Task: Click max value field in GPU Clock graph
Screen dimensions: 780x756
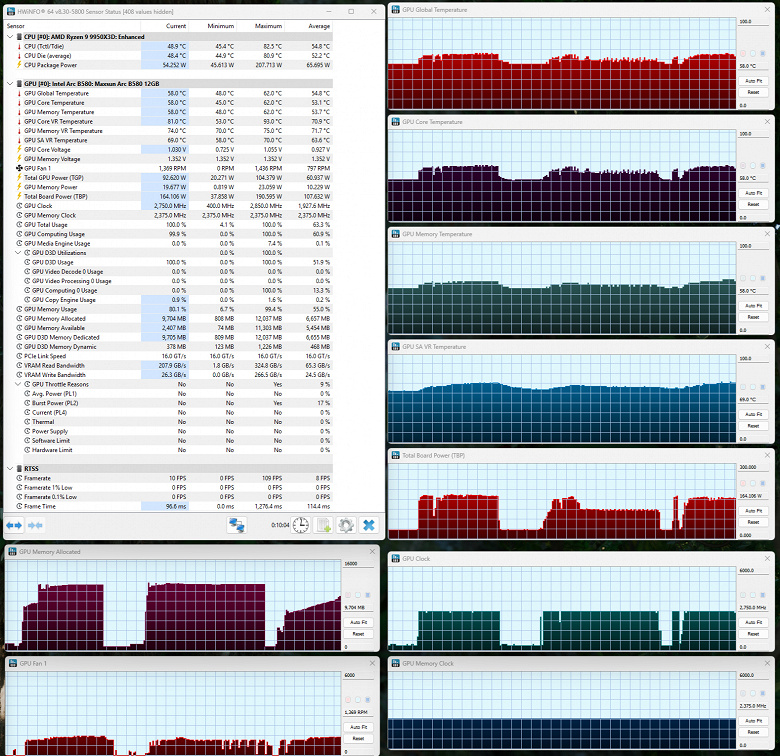Action: coord(752,571)
